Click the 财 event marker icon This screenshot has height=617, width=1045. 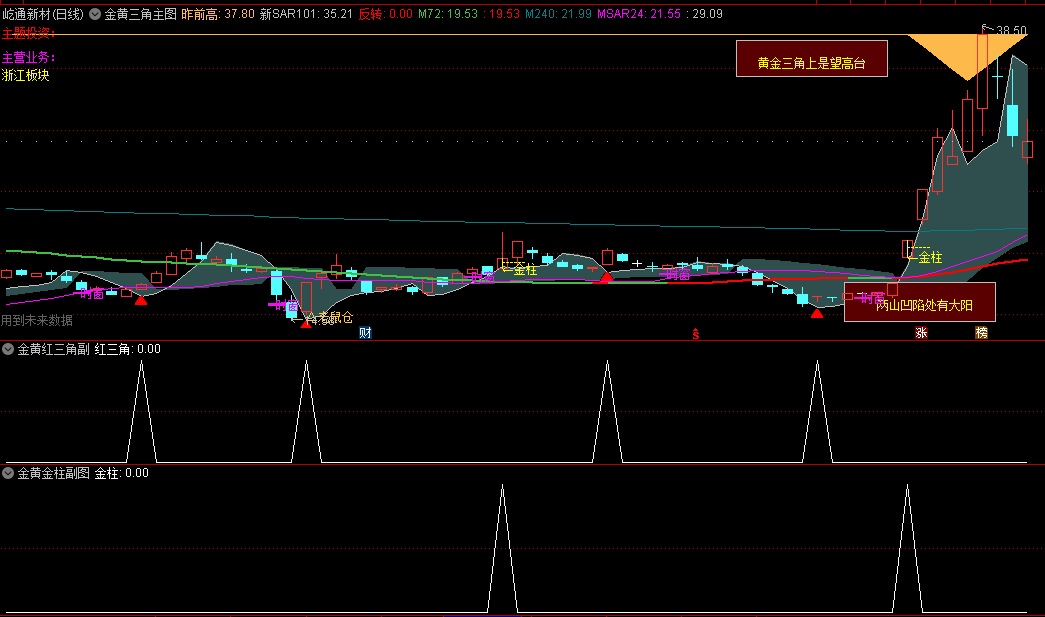pos(365,333)
